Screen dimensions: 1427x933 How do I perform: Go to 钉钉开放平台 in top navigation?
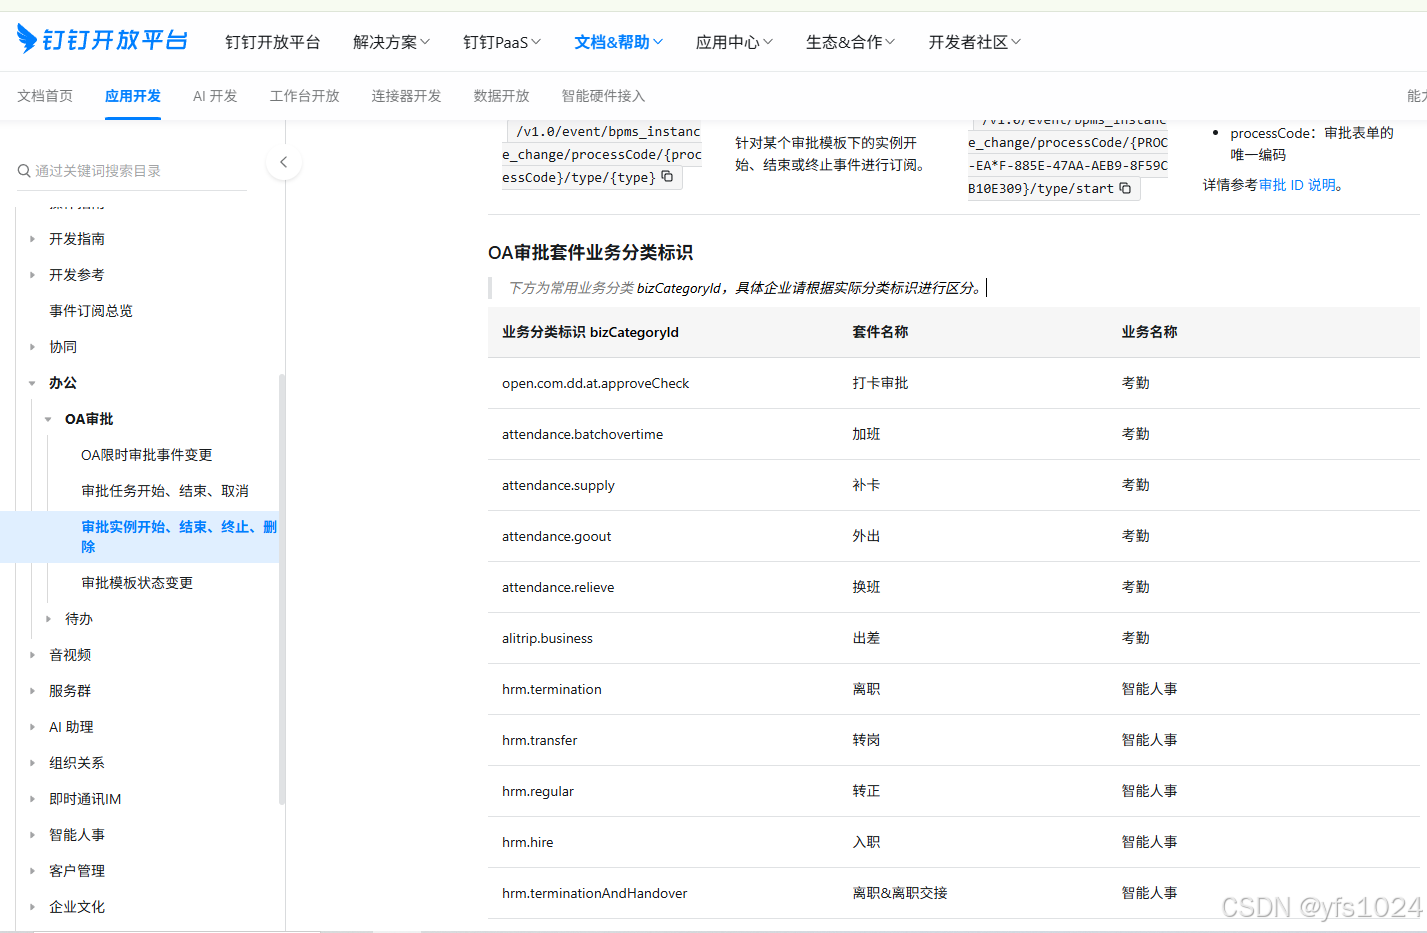[272, 42]
